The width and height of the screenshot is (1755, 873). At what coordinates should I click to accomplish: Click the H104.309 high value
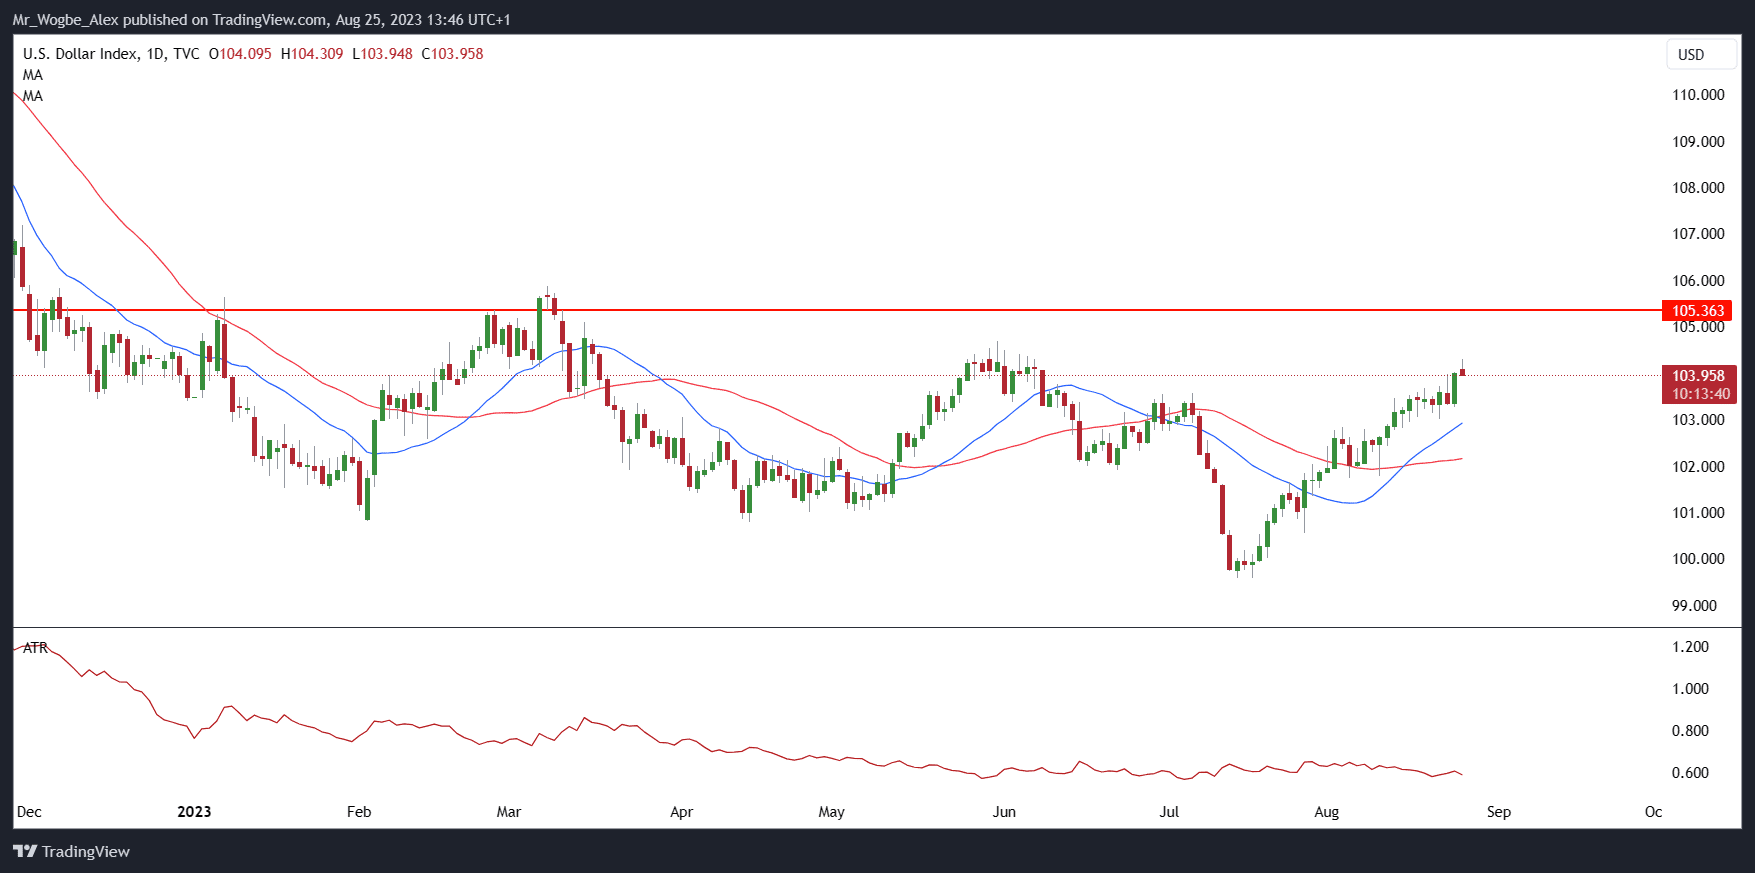(x=312, y=54)
